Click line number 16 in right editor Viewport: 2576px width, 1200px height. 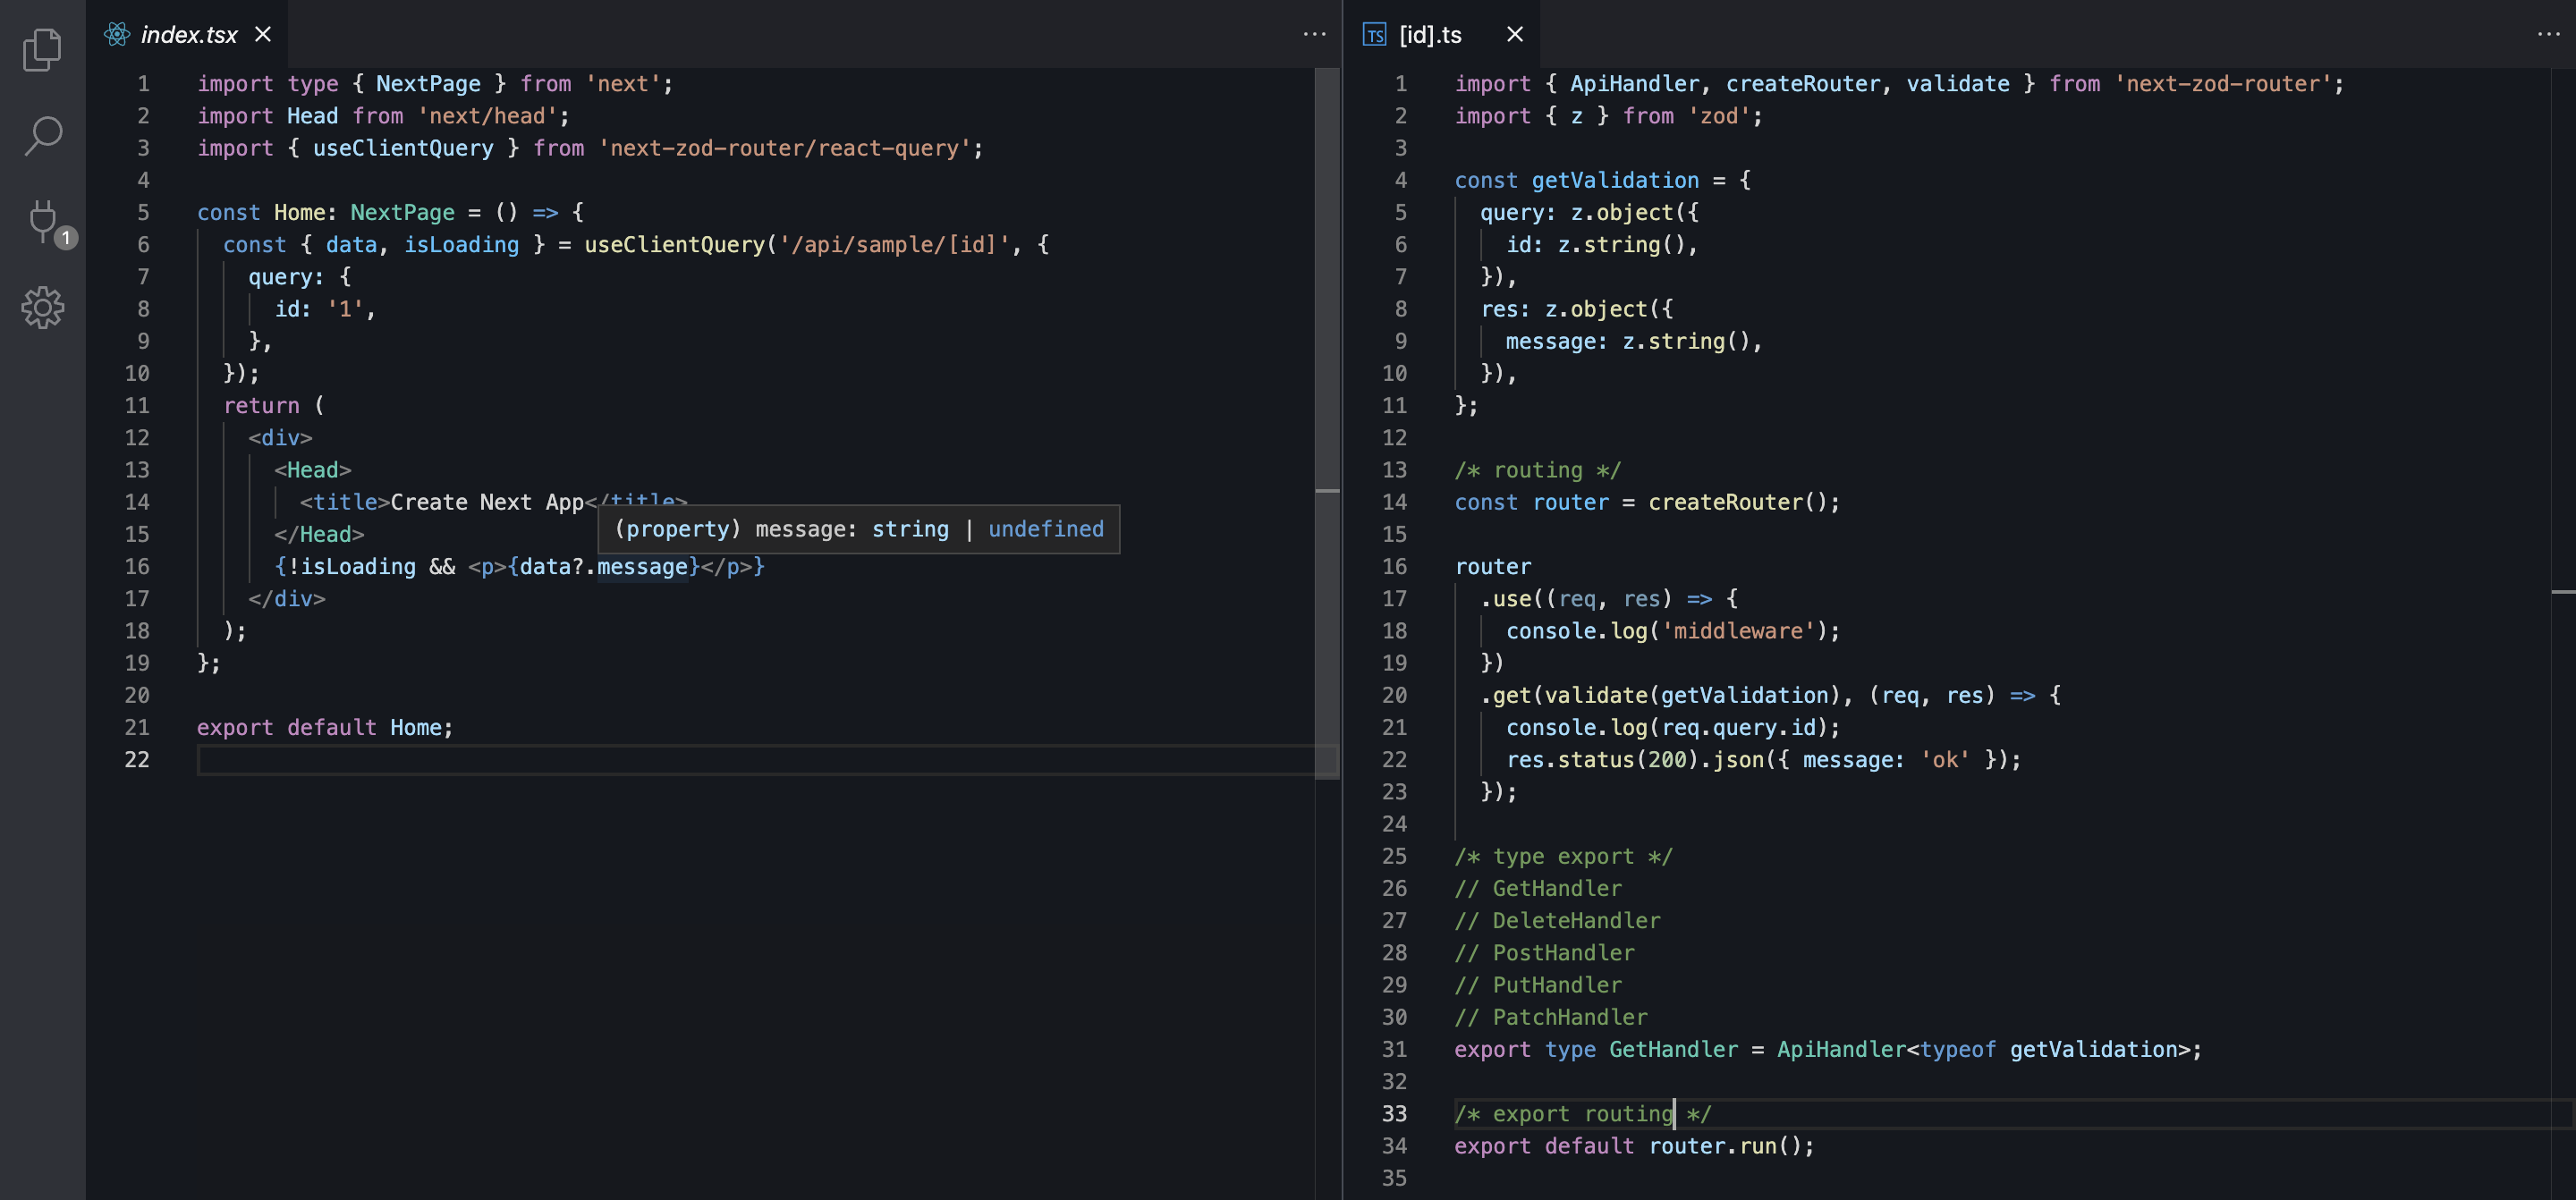coord(1394,567)
